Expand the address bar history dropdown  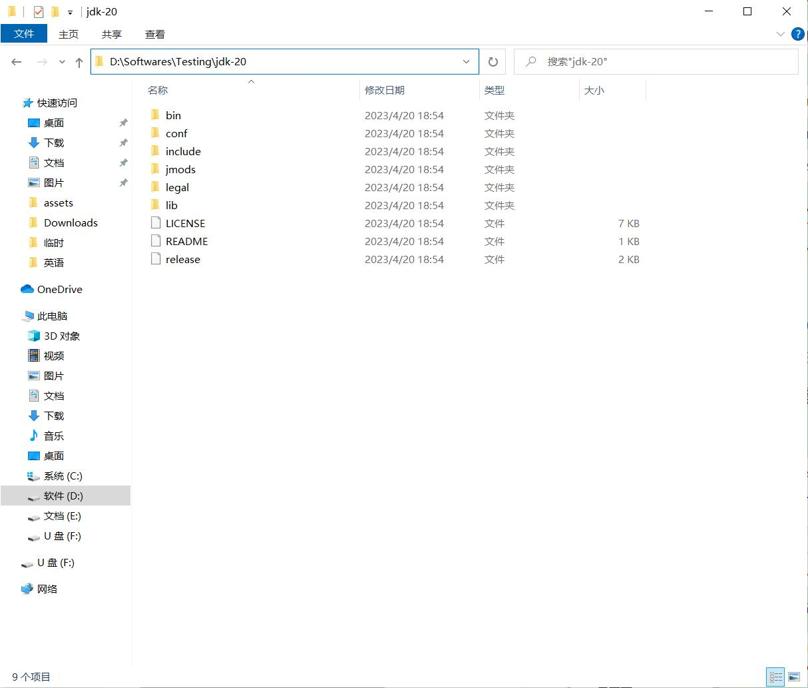point(466,62)
